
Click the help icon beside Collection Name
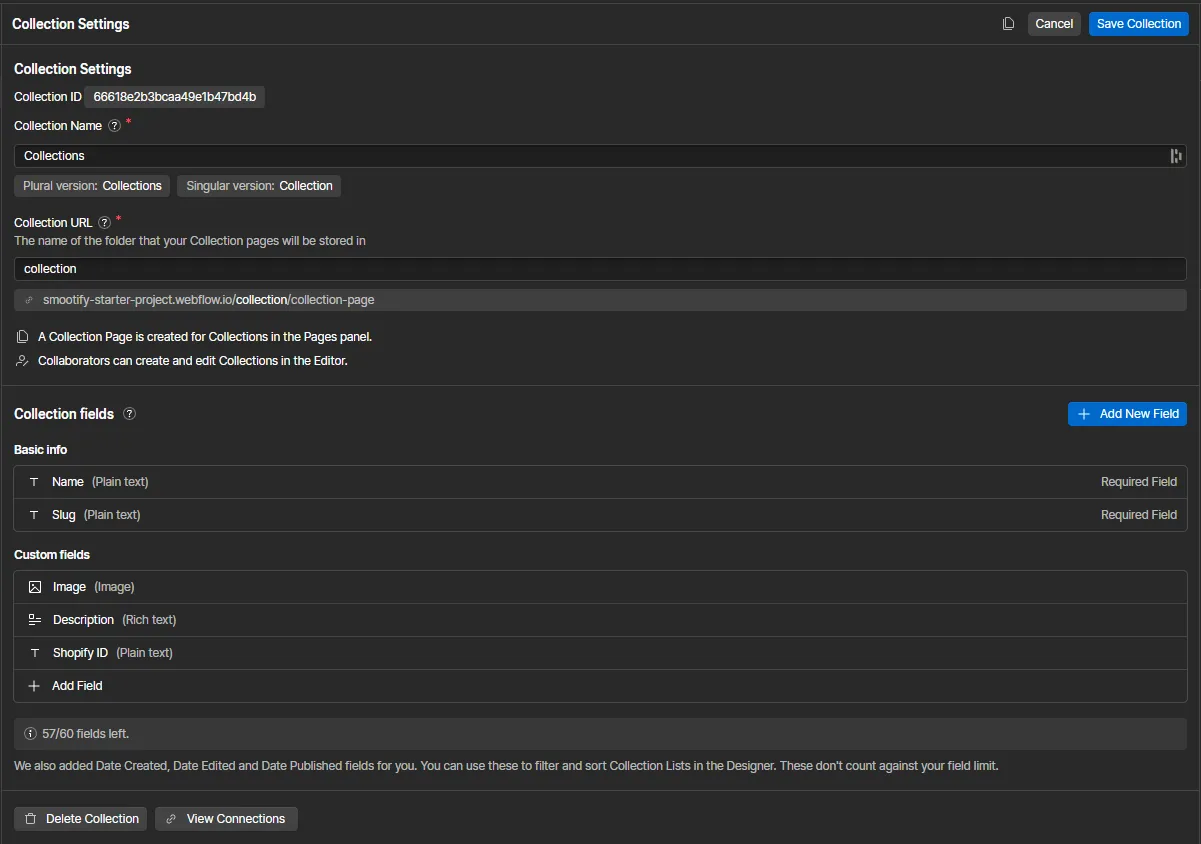pos(114,126)
